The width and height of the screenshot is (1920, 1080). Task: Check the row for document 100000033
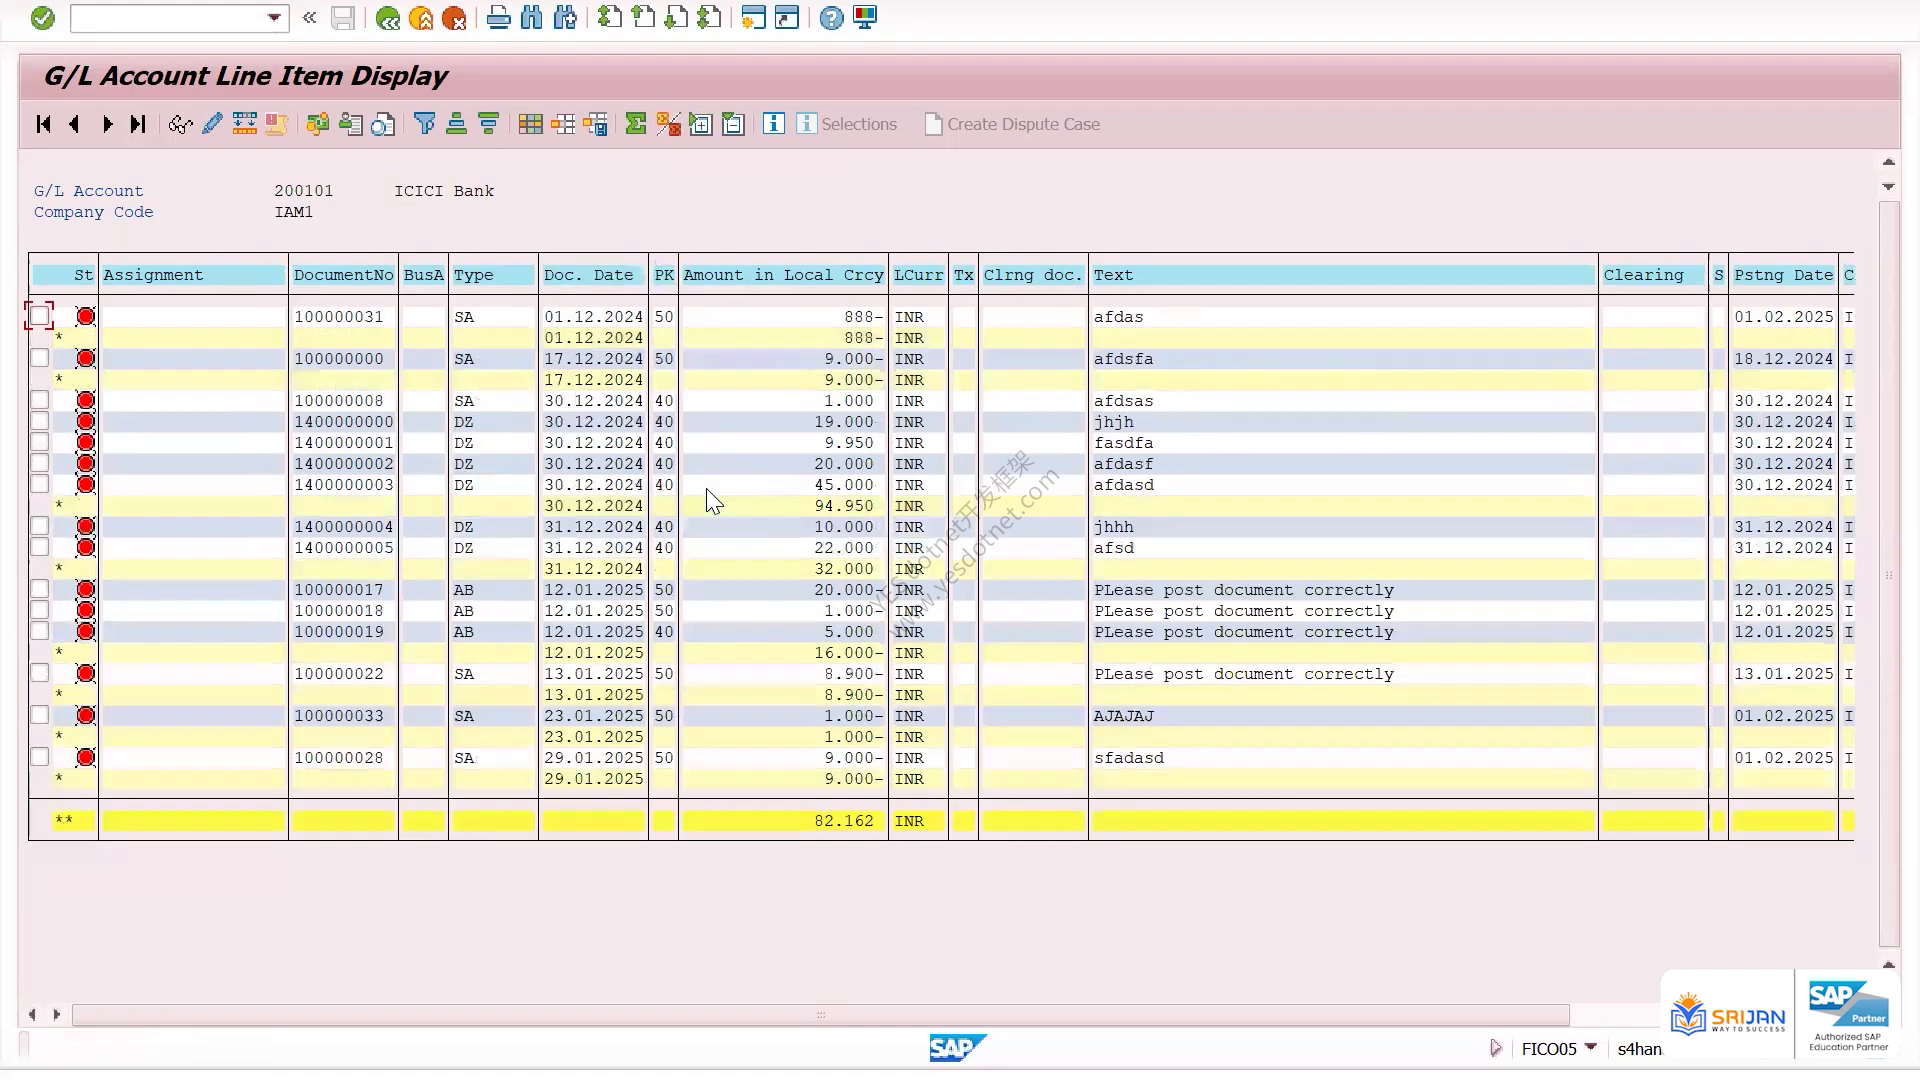(39, 715)
